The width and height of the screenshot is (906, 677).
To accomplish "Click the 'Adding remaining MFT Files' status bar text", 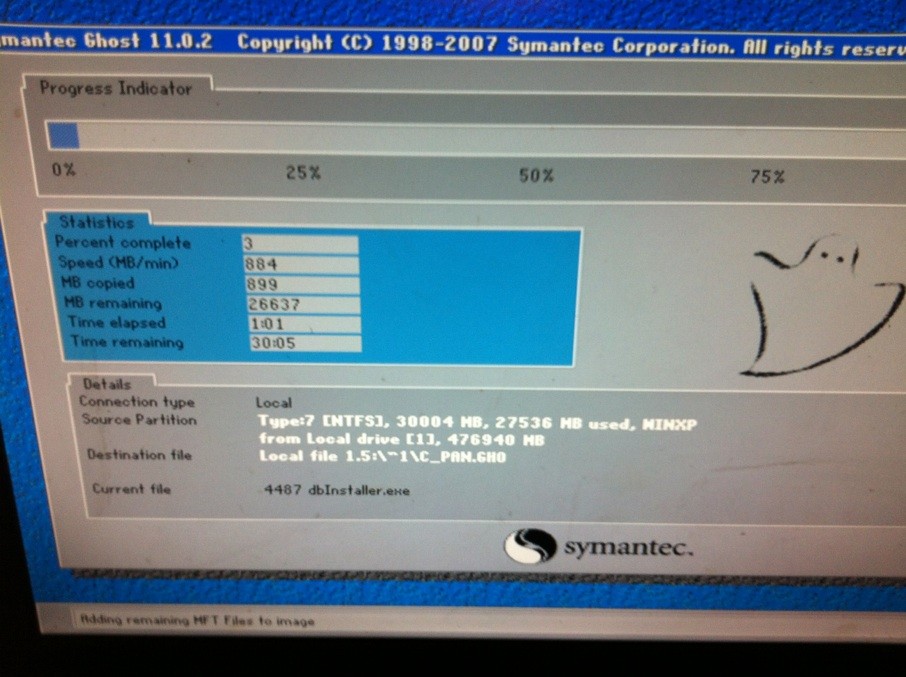I will (197, 620).
